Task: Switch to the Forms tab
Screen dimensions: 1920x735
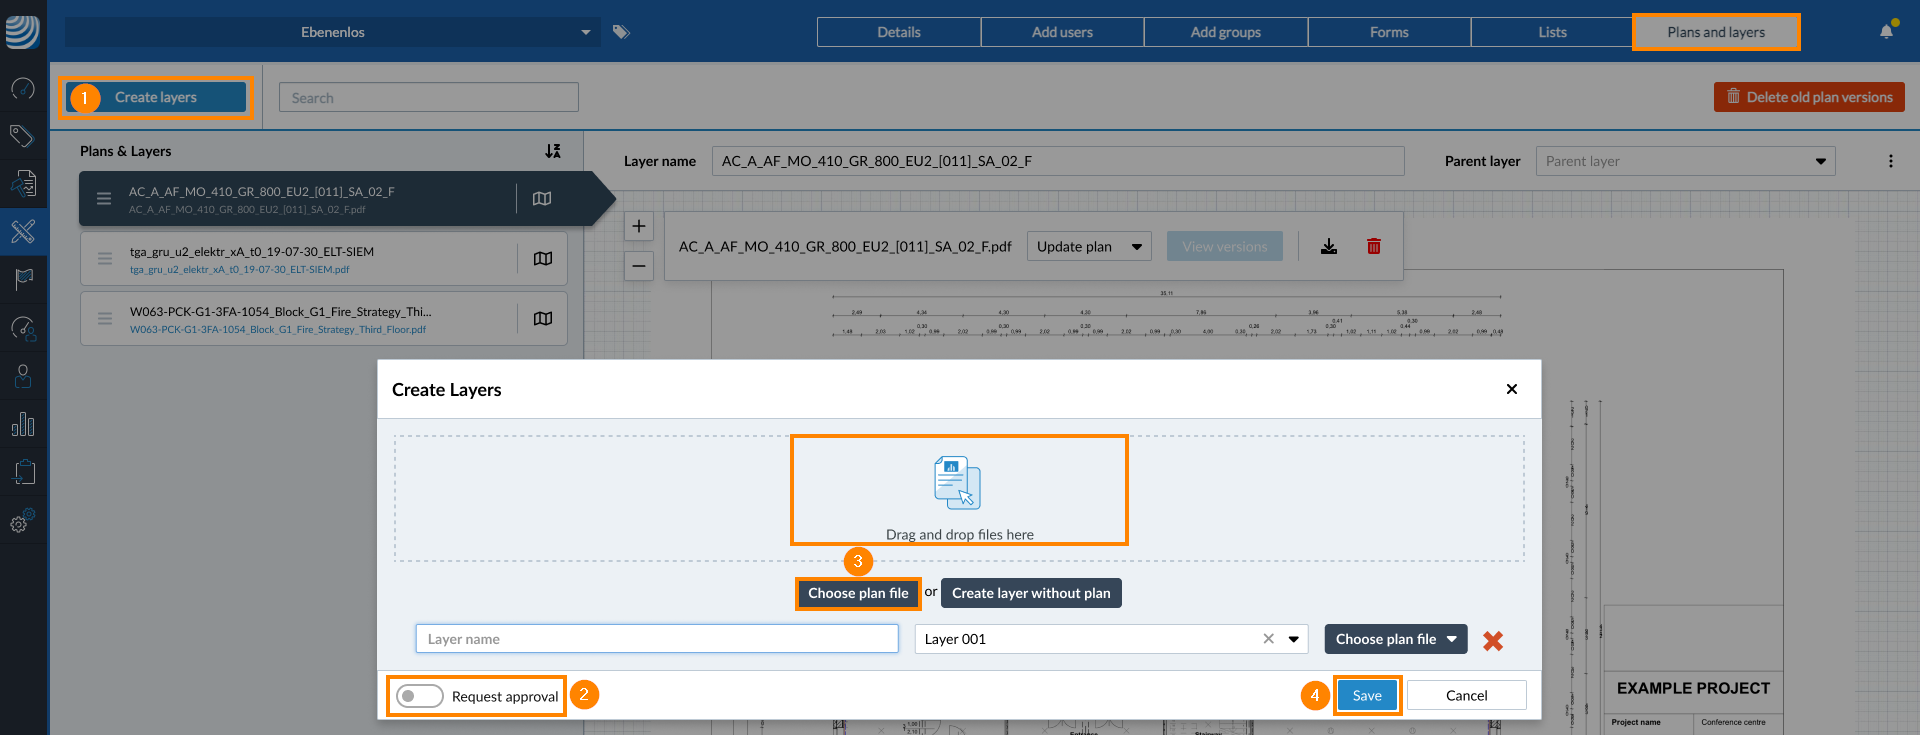Action: (1389, 32)
